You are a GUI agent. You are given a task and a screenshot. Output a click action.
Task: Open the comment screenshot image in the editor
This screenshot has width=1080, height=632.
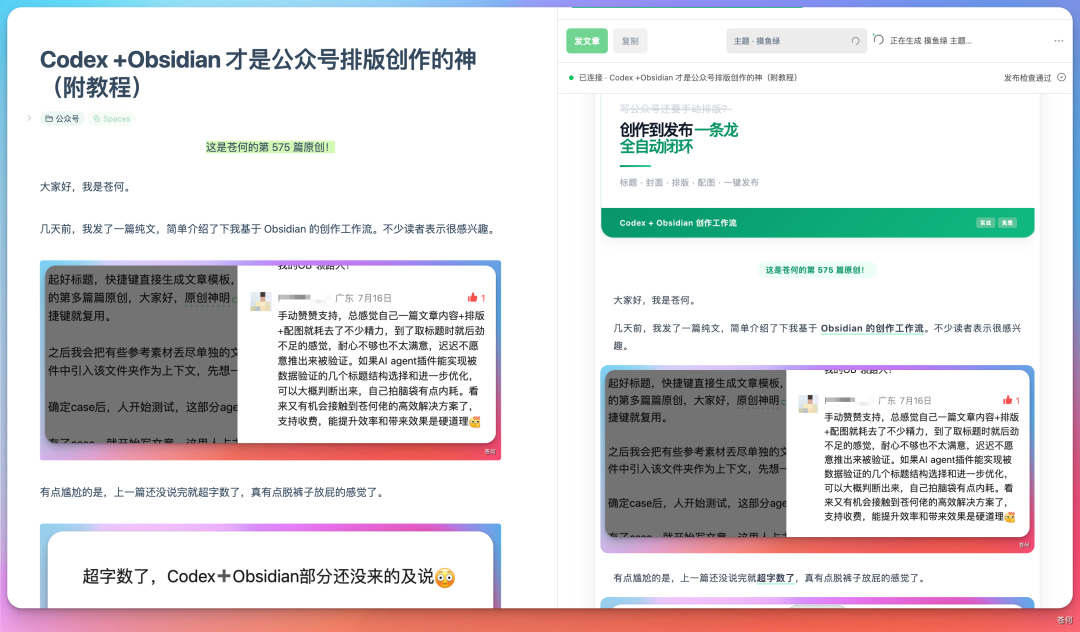270,360
